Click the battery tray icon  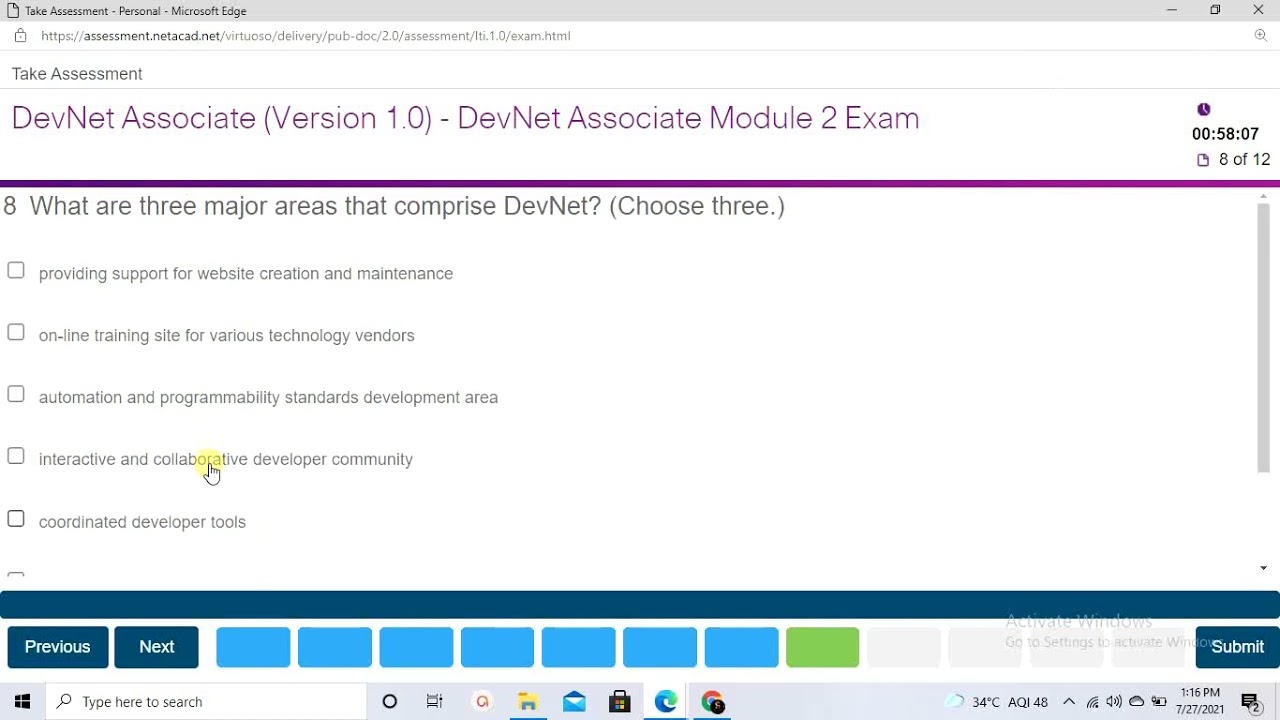click(1159, 702)
